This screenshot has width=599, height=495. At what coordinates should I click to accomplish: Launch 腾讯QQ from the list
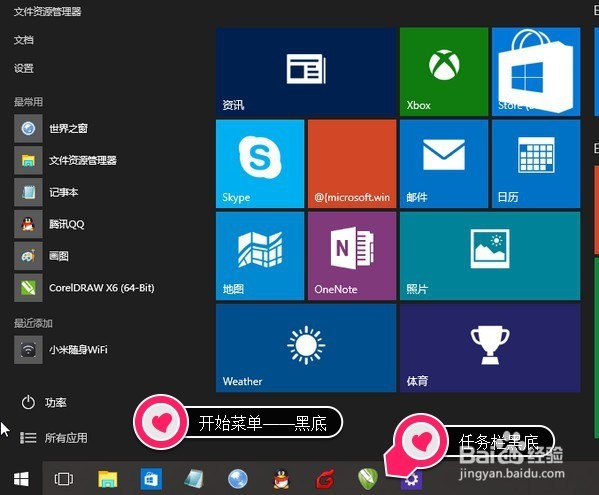click(49, 224)
